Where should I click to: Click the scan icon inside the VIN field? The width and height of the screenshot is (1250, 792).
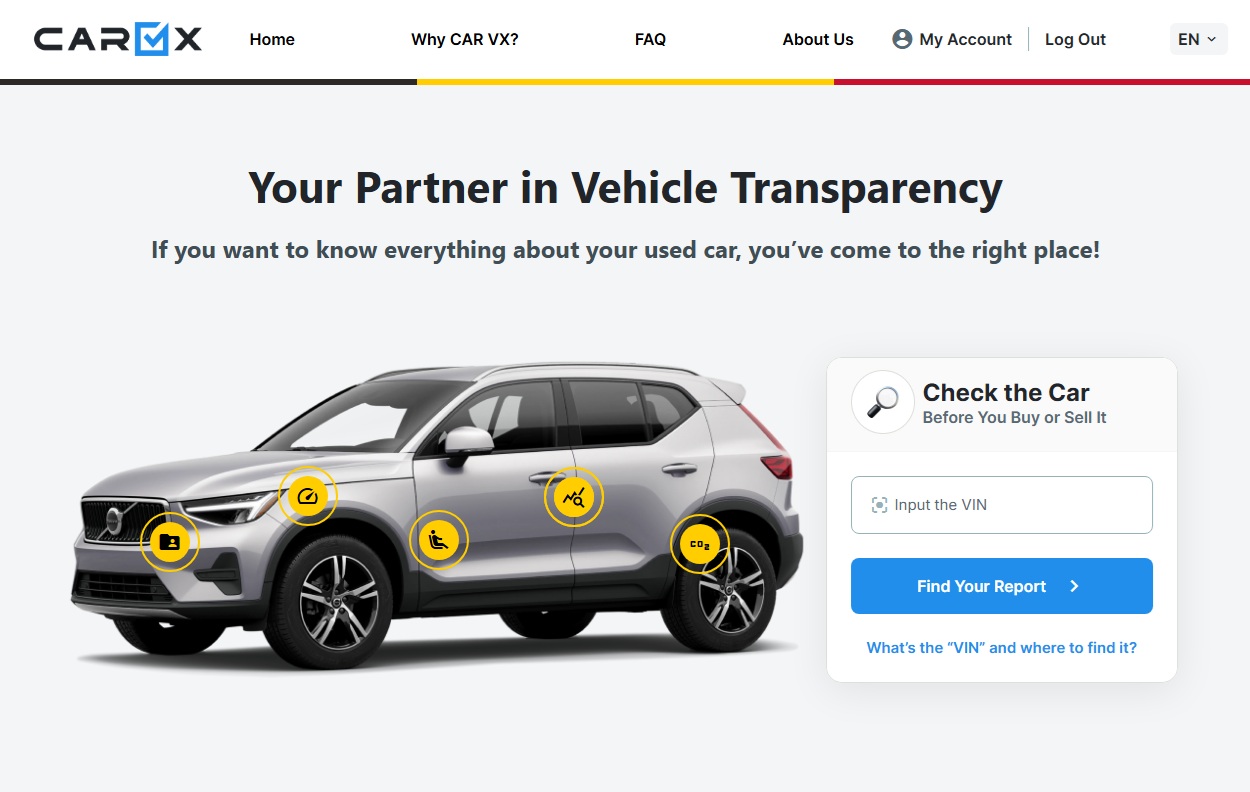(879, 505)
